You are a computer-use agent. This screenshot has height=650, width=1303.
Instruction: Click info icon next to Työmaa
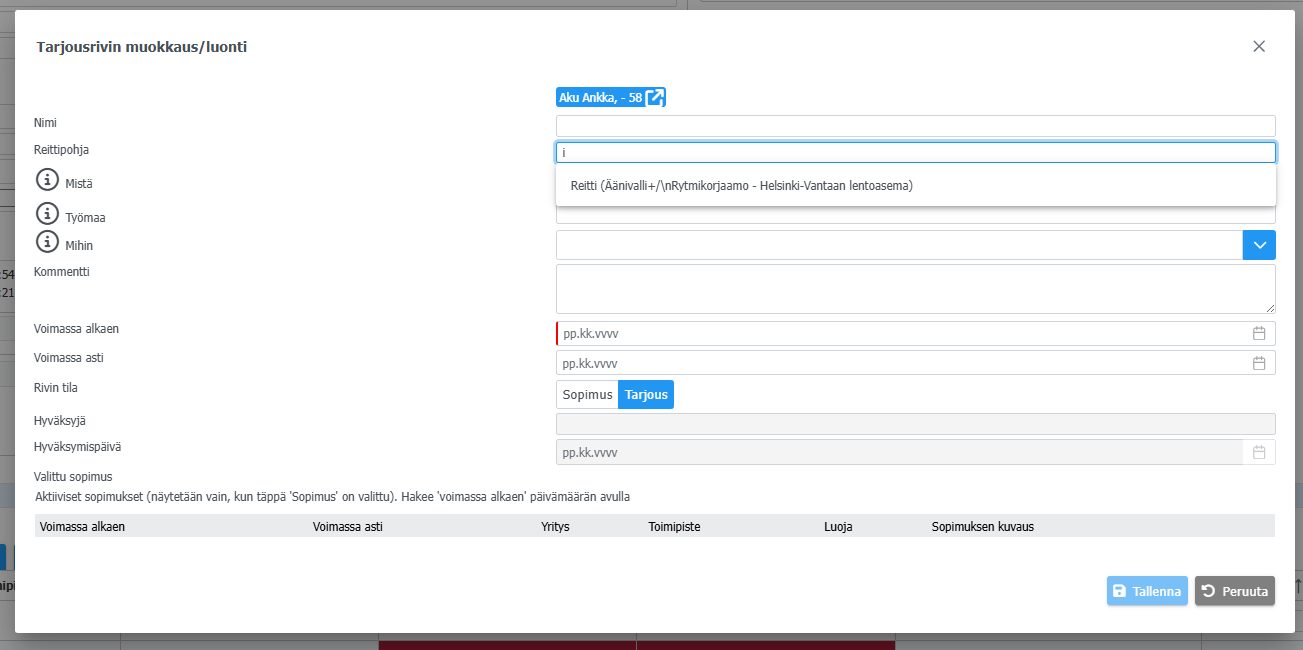tap(47, 214)
